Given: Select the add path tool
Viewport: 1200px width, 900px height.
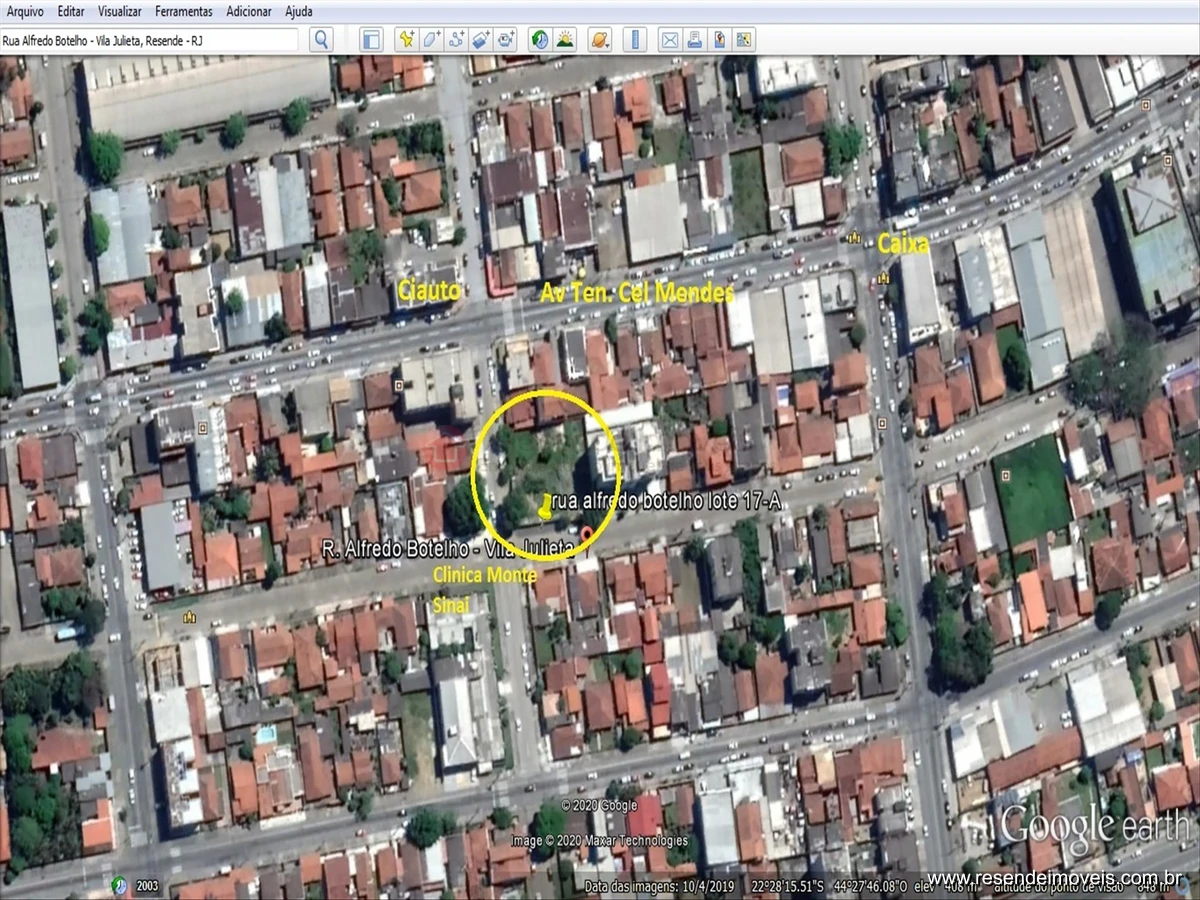Looking at the screenshot, I should pos(456,40).
